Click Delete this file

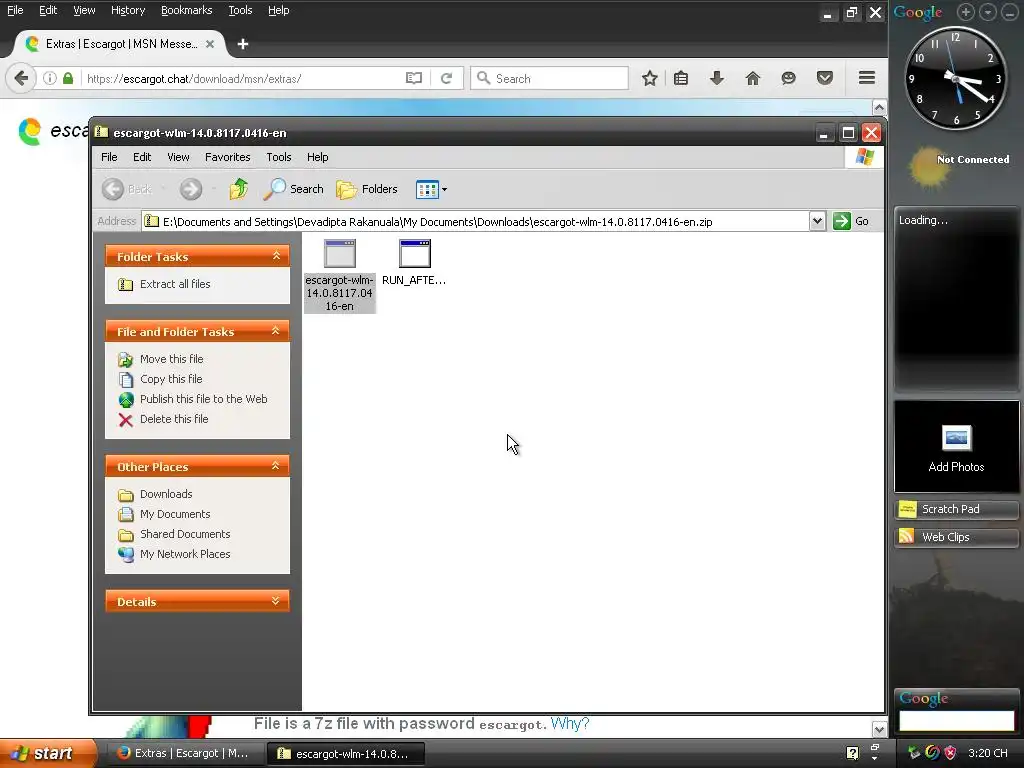coord(163,419)
